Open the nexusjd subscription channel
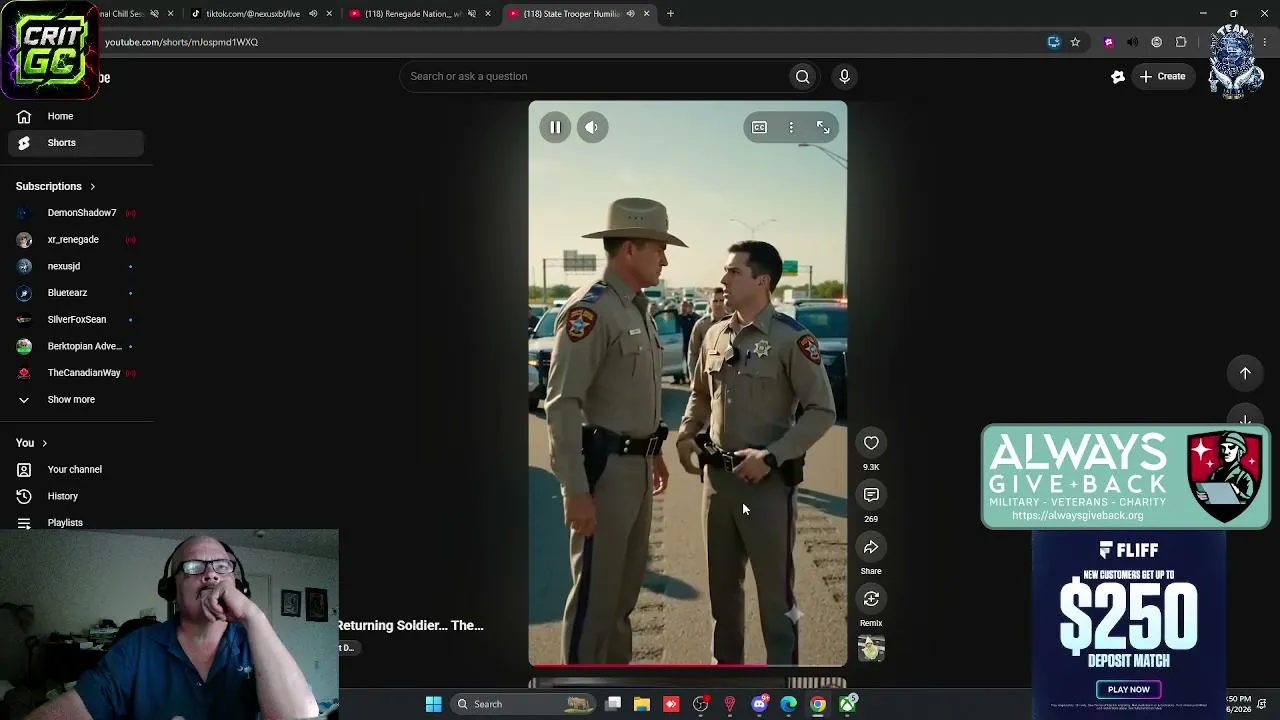Image resolution: width=1280 pixels, height=720 pixels. 76,266
